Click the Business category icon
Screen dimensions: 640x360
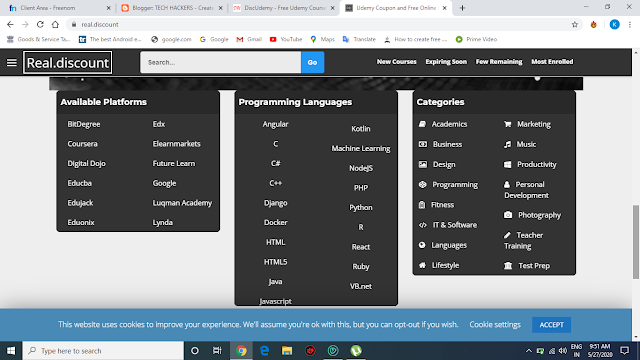point(423,144)
